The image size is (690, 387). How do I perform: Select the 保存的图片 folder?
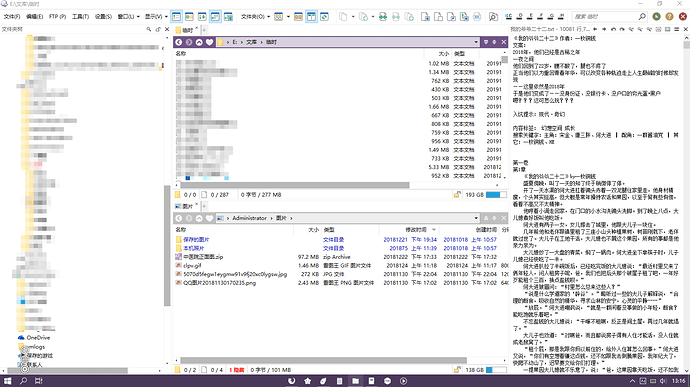[x=196, y=240]
